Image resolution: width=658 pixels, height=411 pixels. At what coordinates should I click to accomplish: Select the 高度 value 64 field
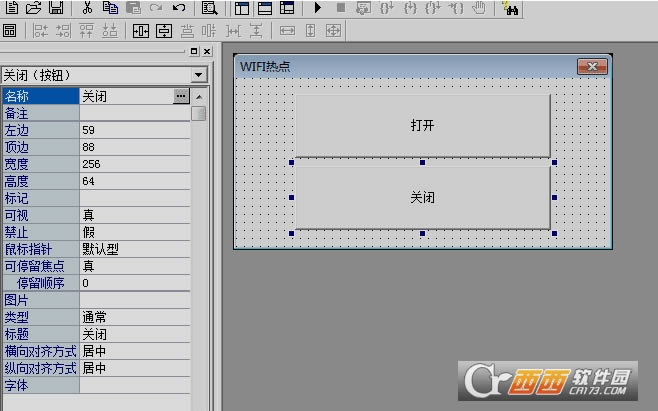(134, 181)
